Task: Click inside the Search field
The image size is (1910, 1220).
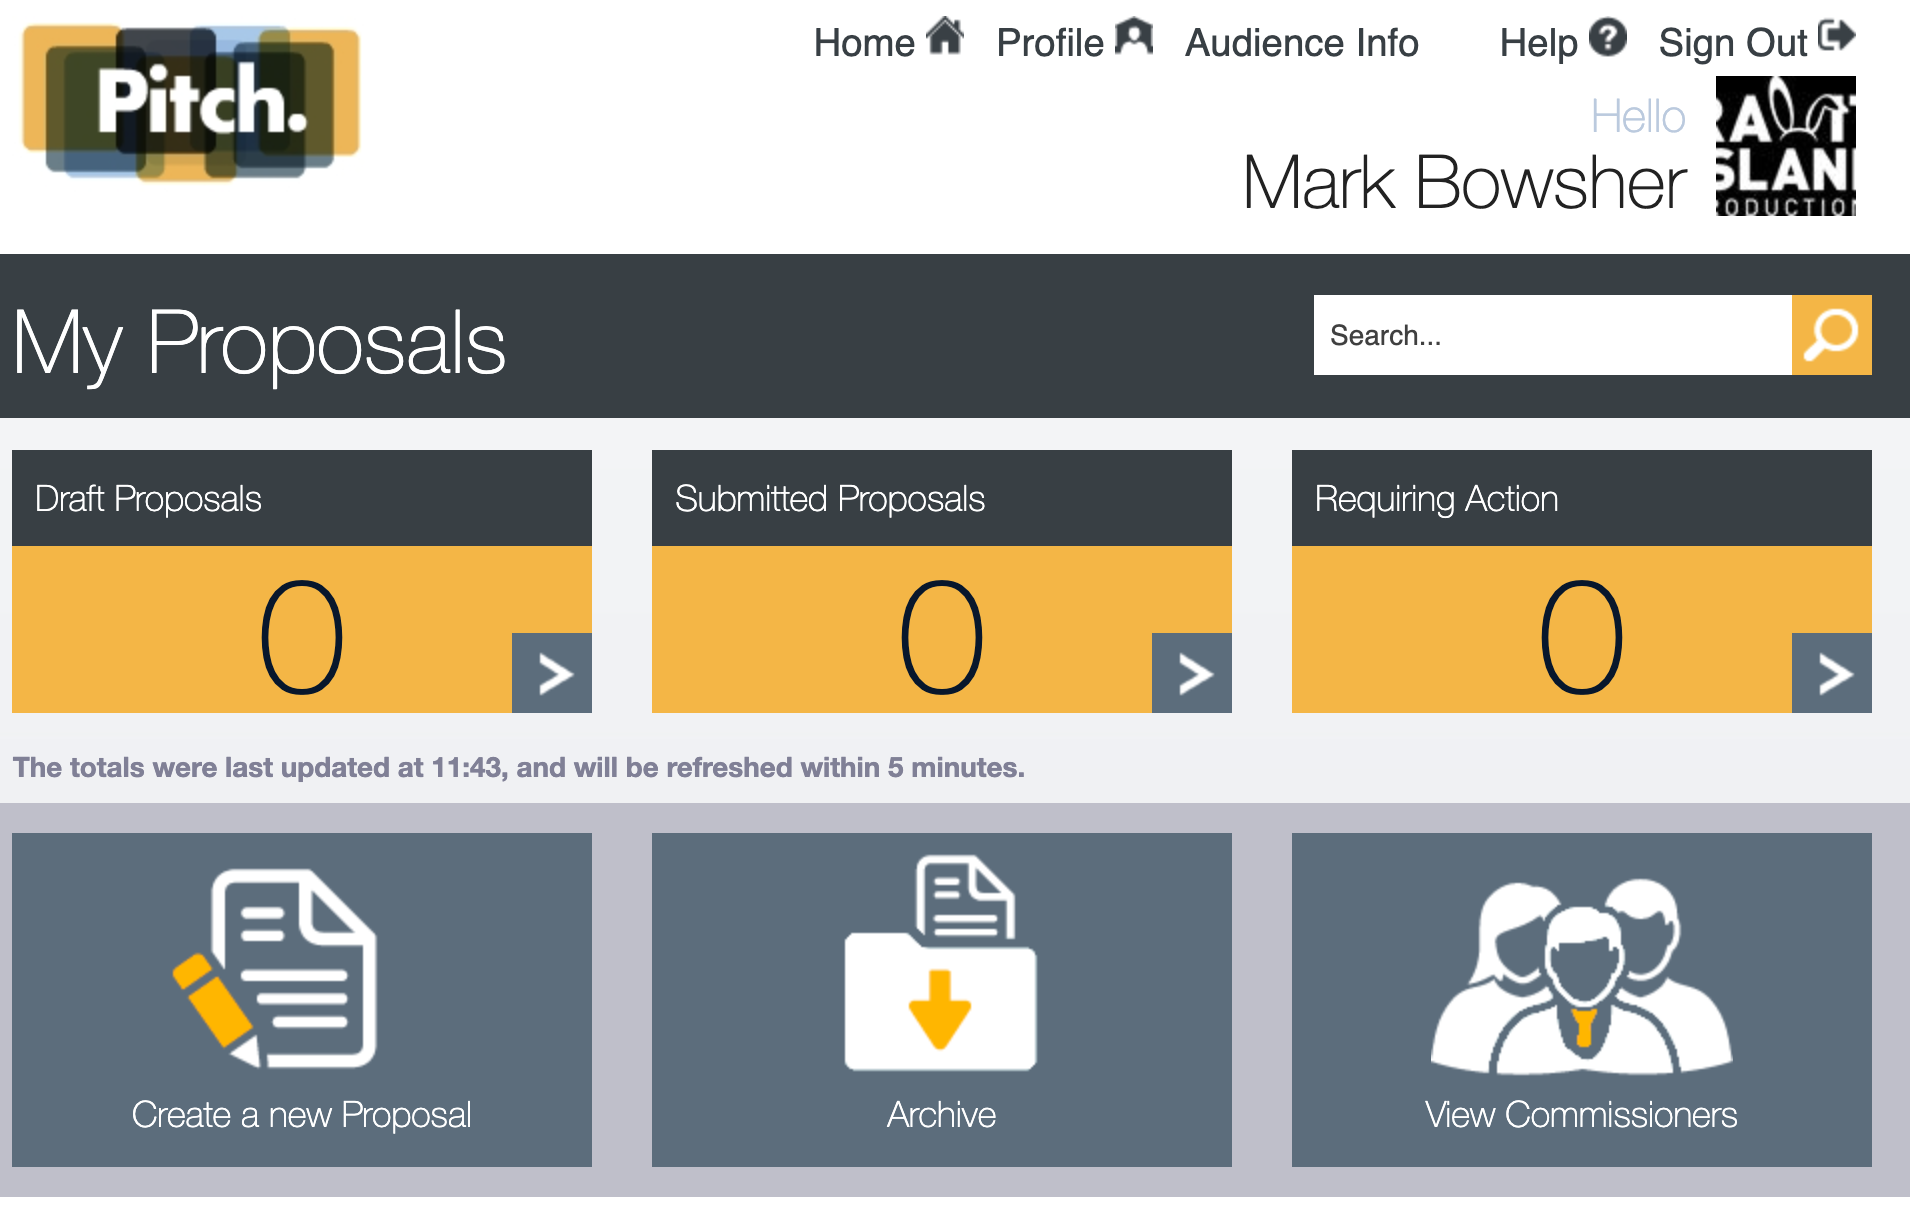Action: point(1500,335)
